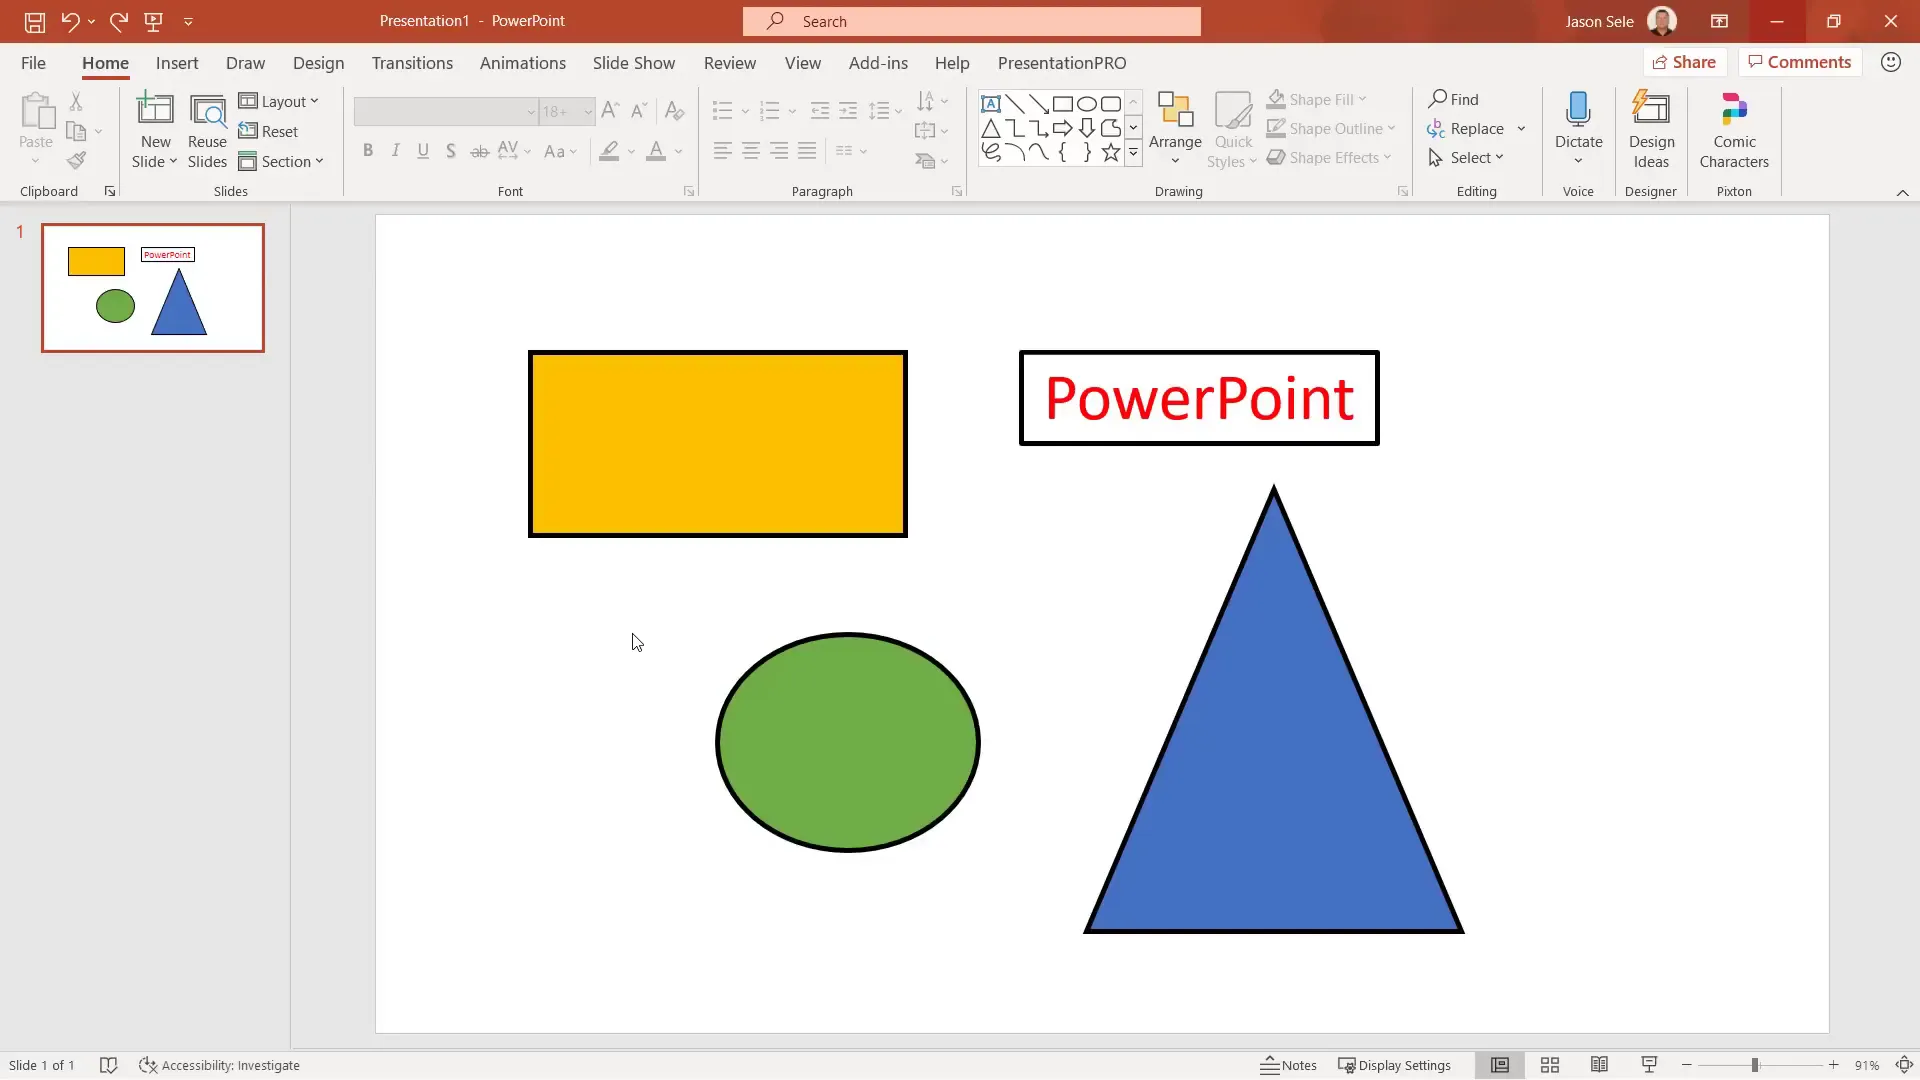Collapse the ribbon with the chevron
Image resolution: width=1920 pixels, height=1080 pixels.
coord(1902,192)
